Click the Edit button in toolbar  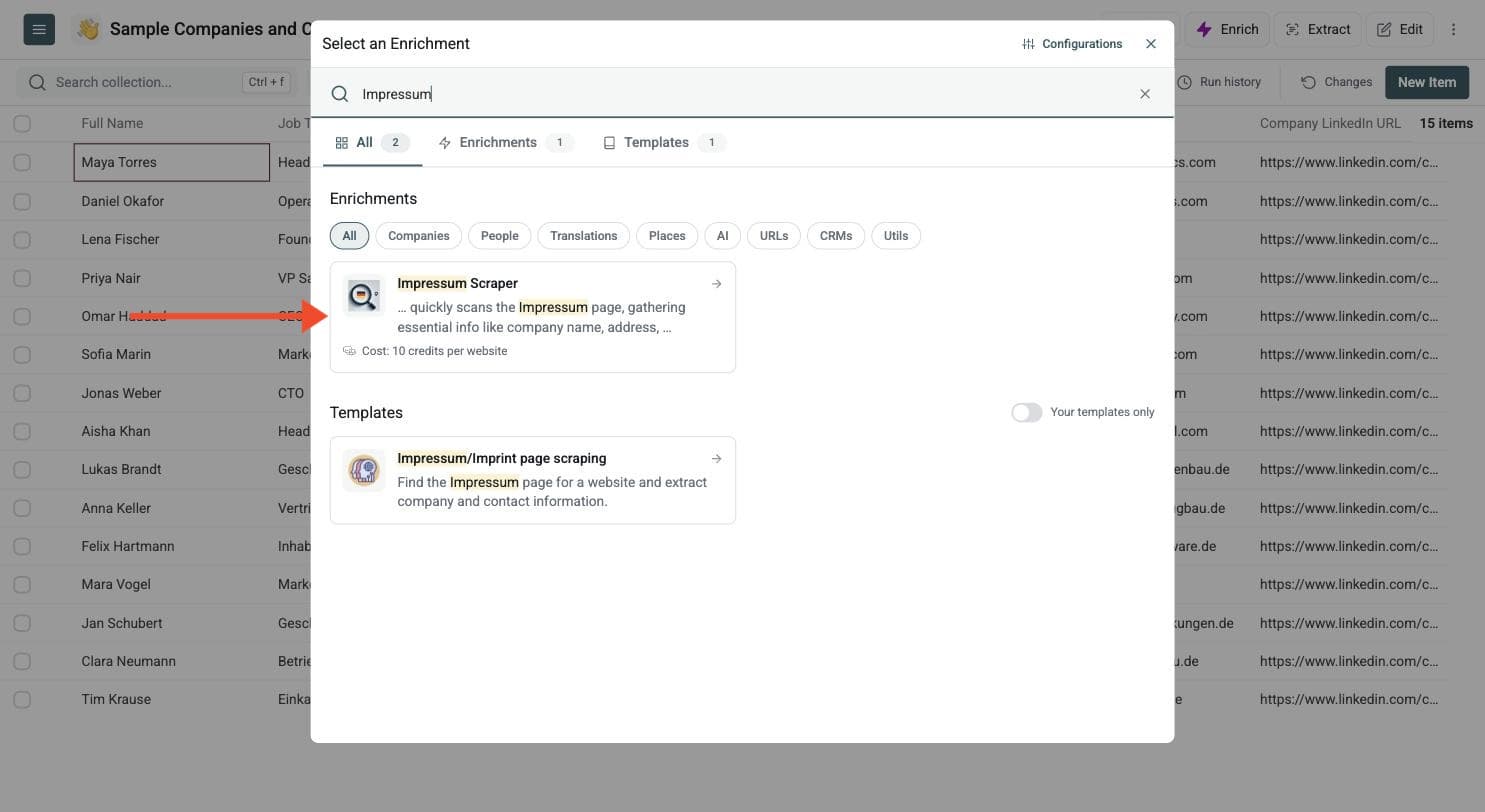(1400, 29)
